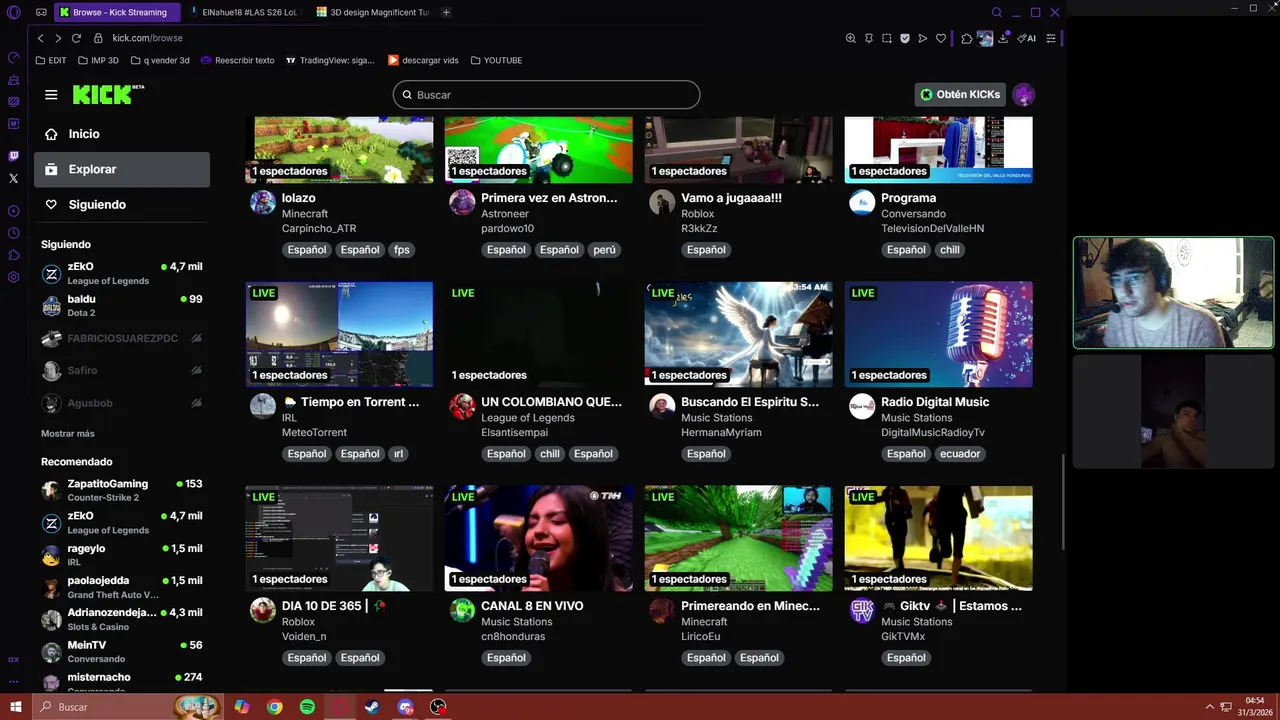Open TradingView bookmark

pos(330,60)
